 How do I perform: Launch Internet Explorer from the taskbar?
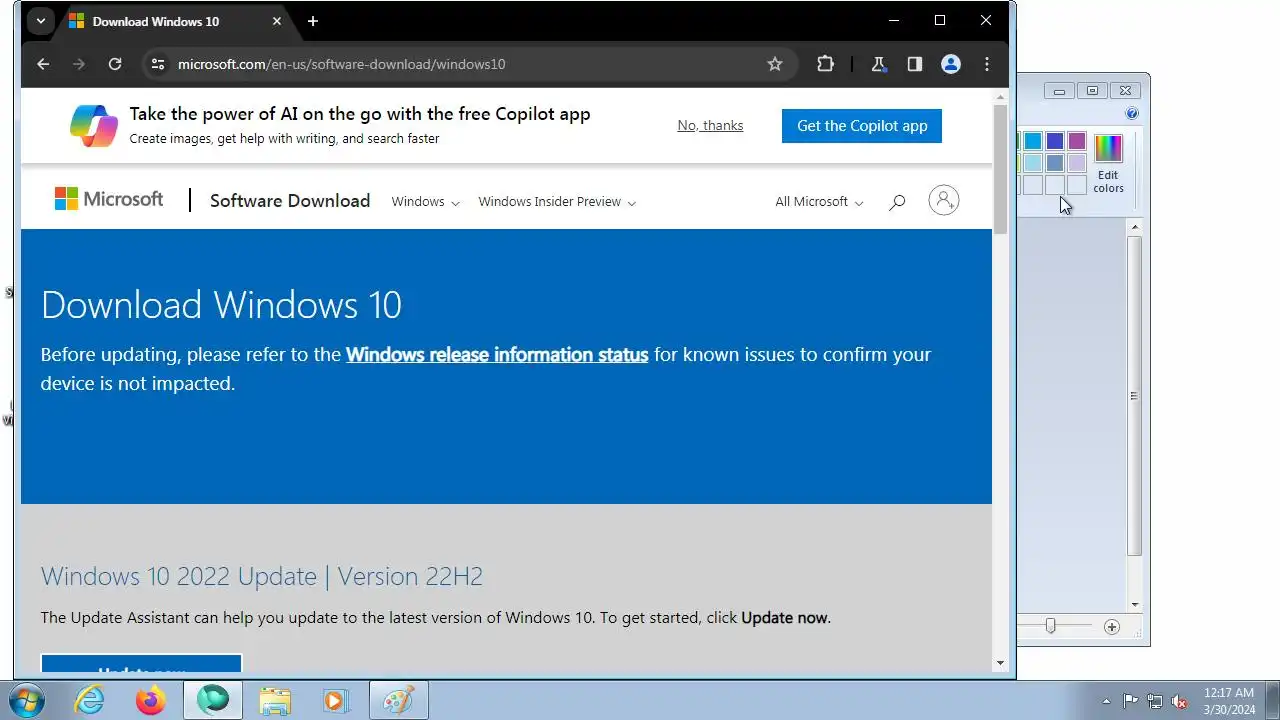90,701
